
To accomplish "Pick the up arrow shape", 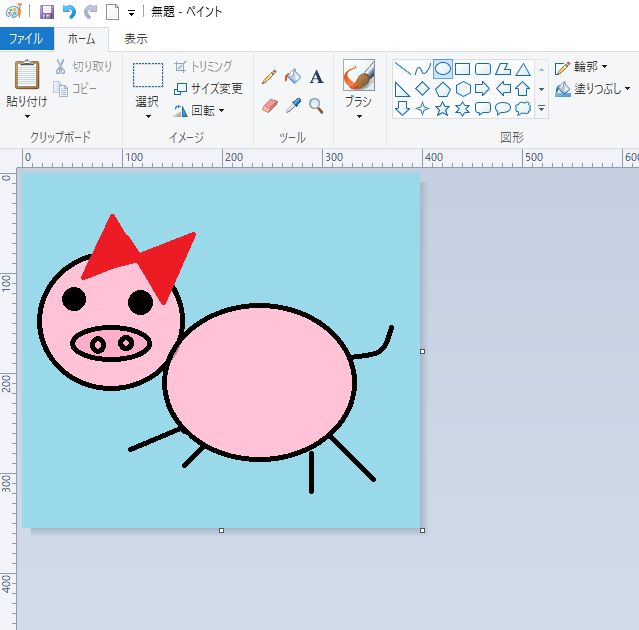I will coord(523,89).
